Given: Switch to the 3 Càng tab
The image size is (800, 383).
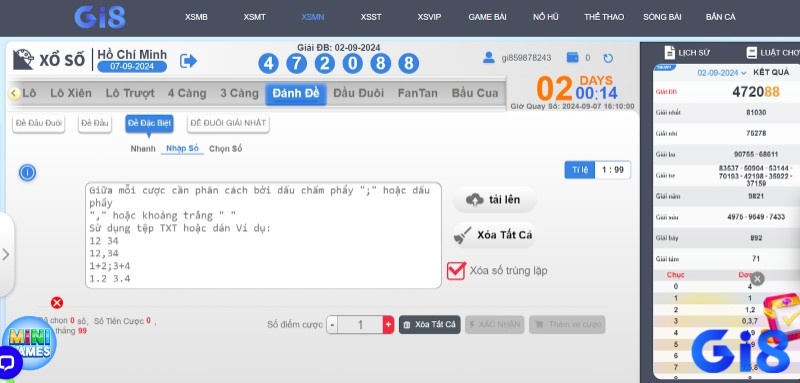Looking at the screenshot, I should point(239,93).
